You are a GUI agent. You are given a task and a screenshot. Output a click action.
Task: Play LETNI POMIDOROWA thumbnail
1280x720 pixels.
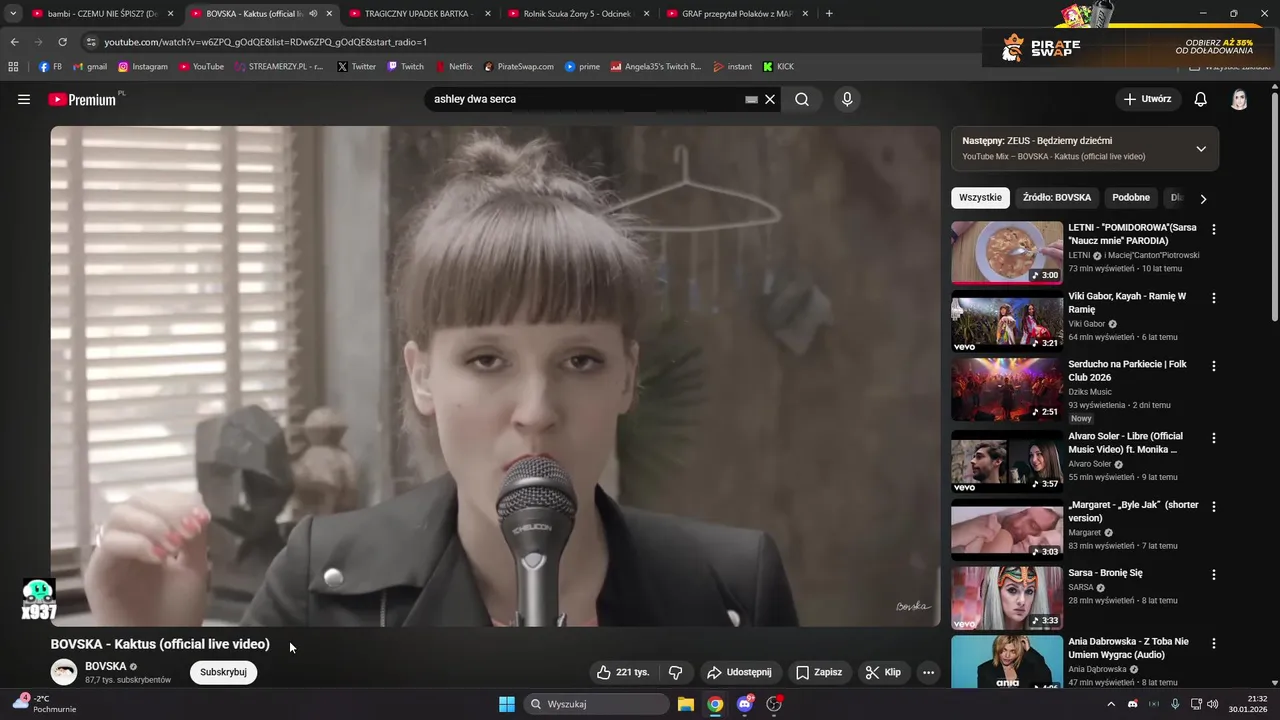(1007, 252)
